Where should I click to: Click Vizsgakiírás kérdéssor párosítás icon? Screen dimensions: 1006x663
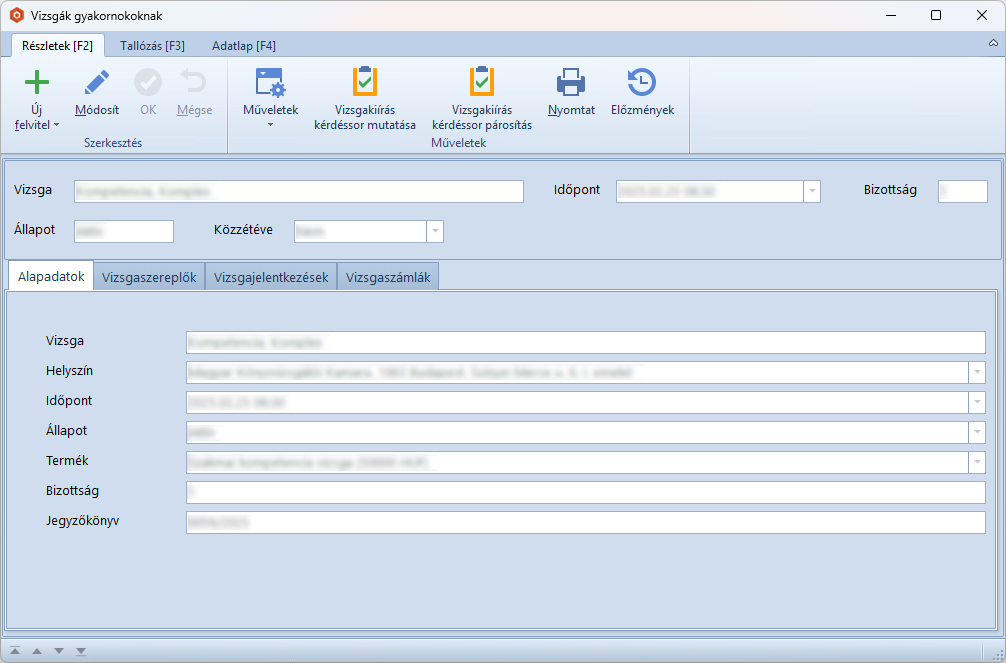click(x=482, y=82)
